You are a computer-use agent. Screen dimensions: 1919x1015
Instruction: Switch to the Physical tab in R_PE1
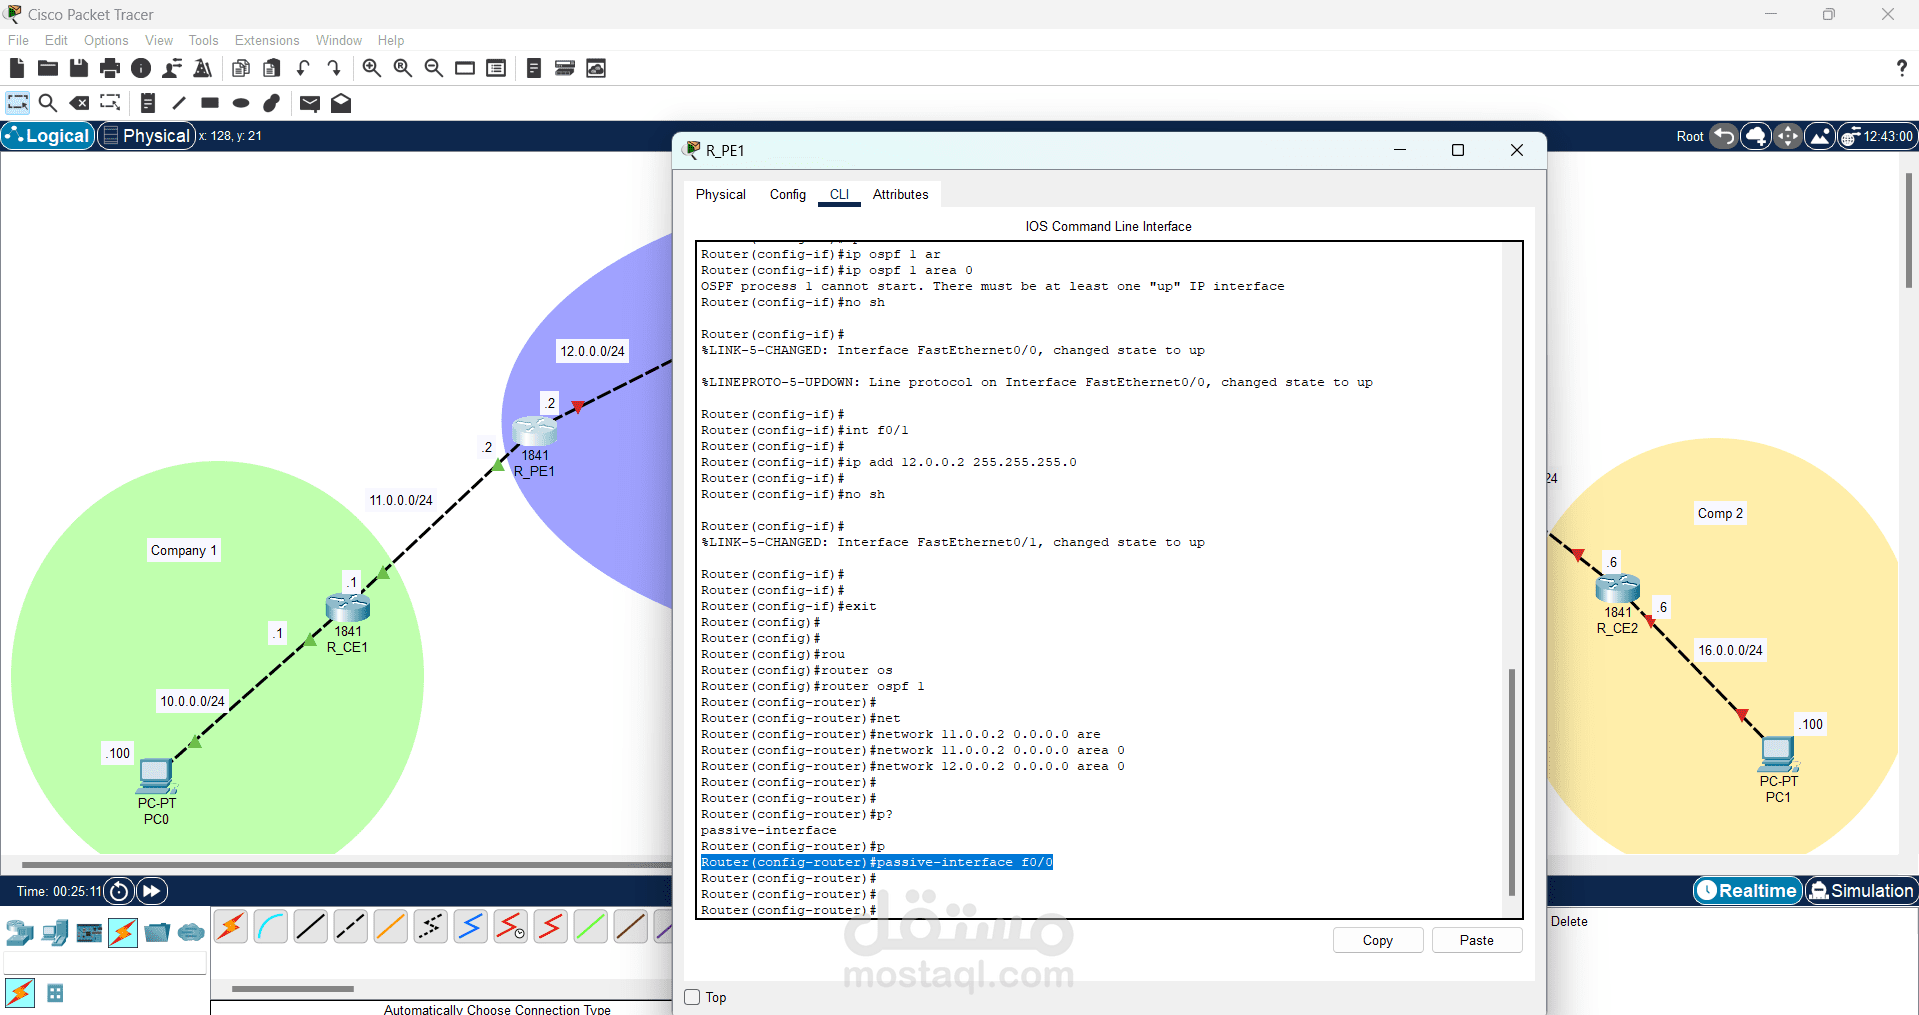click(x=721, y=194)
